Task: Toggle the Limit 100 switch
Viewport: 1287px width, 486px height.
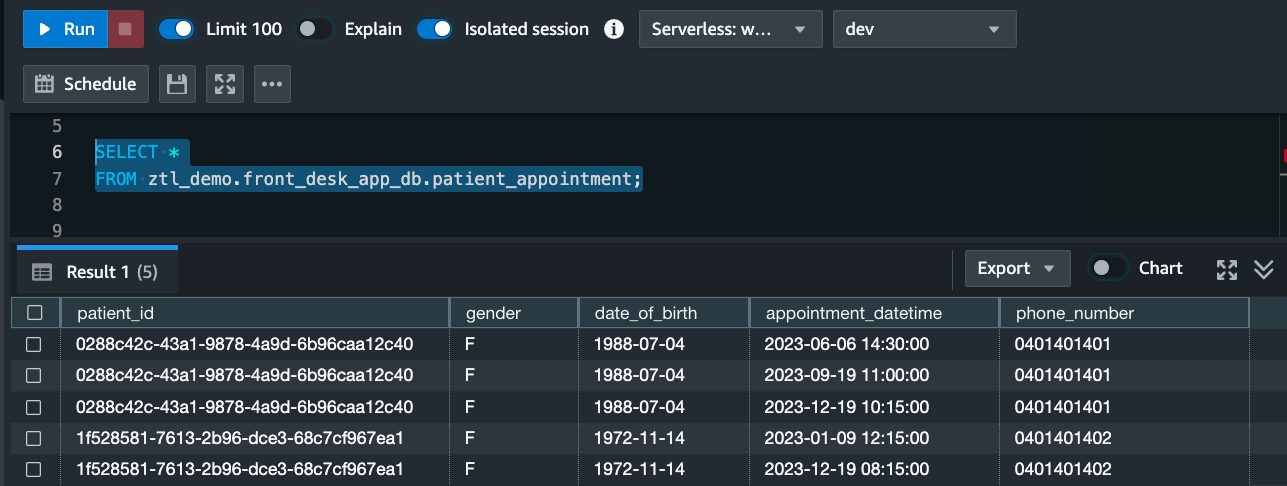Action: [x=177, y=29]
